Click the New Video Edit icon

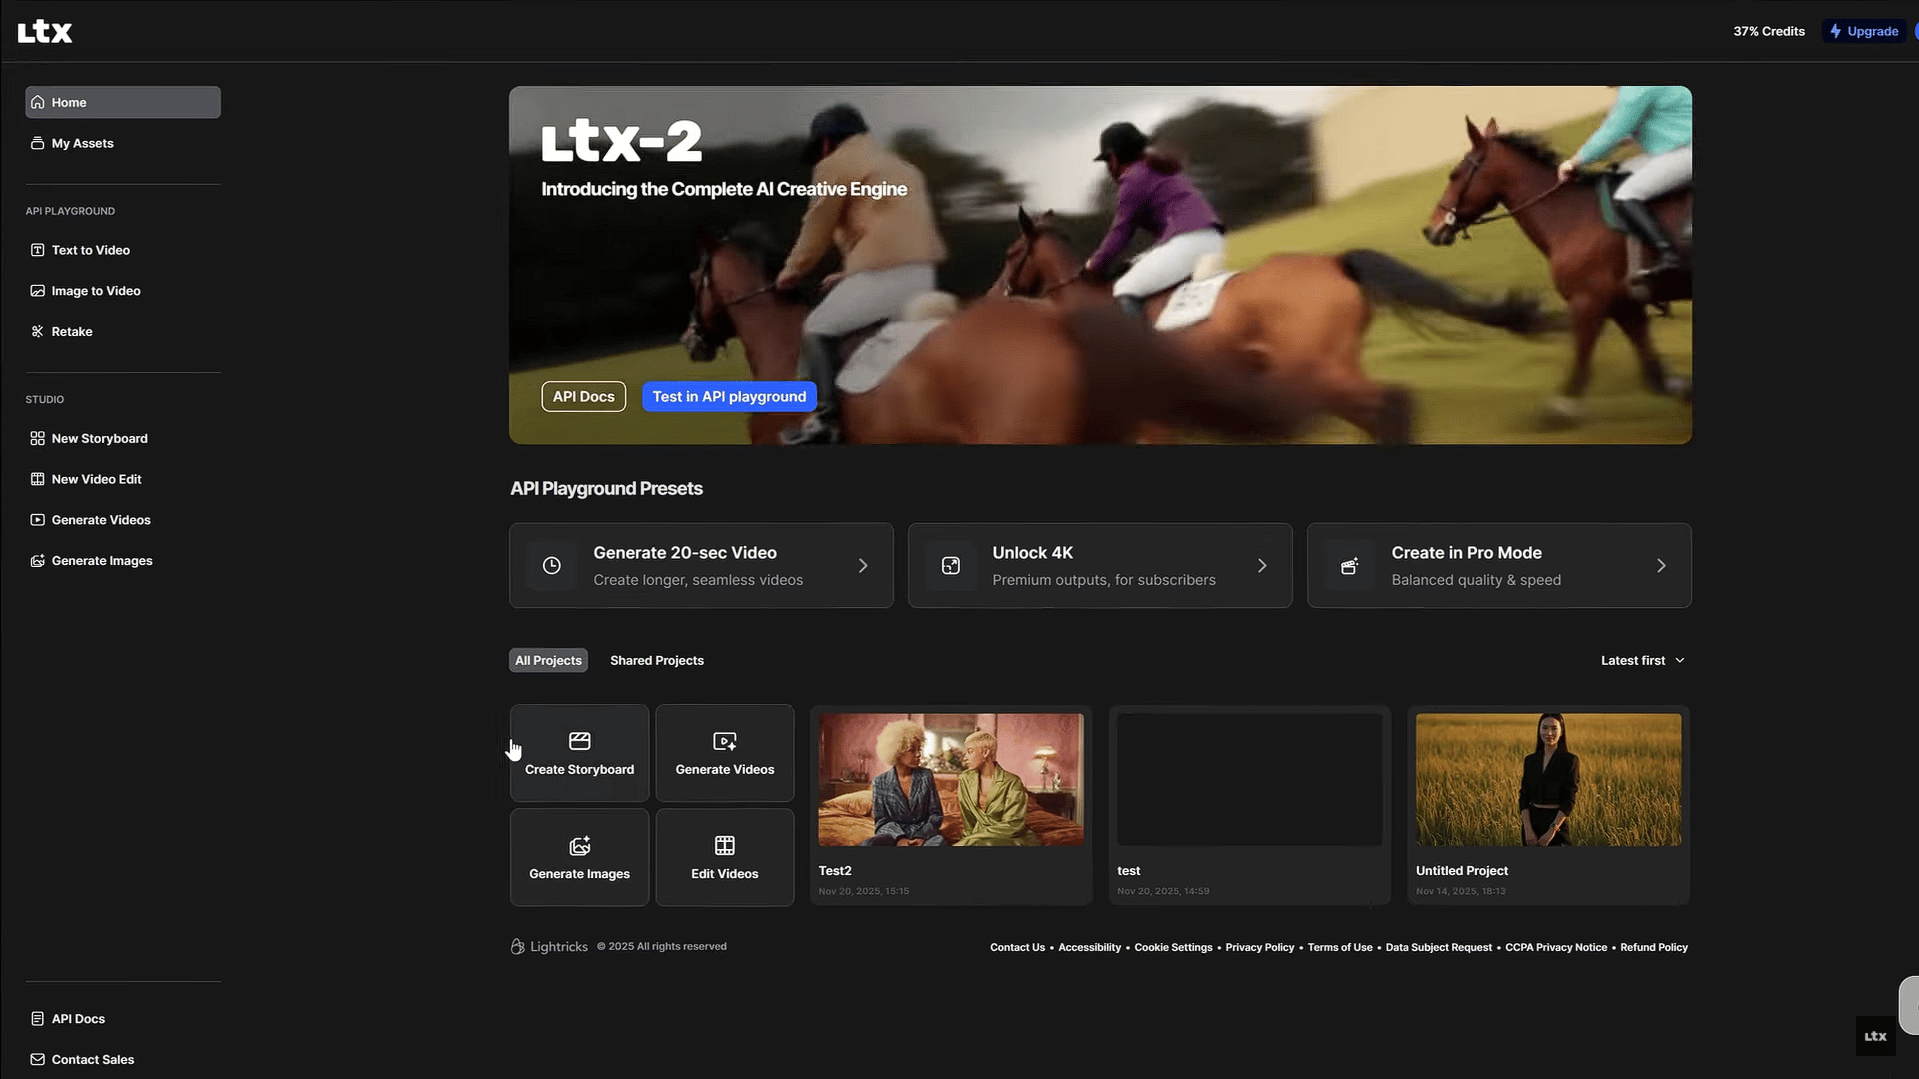click(x=38, y=480)
